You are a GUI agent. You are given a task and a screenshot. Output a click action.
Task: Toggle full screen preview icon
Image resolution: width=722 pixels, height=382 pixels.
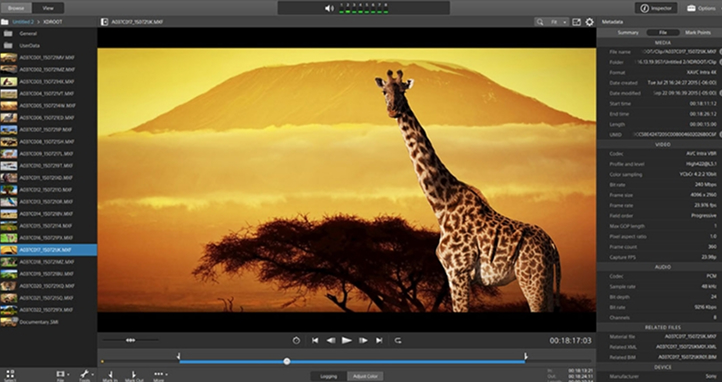(x=576, y=22)
